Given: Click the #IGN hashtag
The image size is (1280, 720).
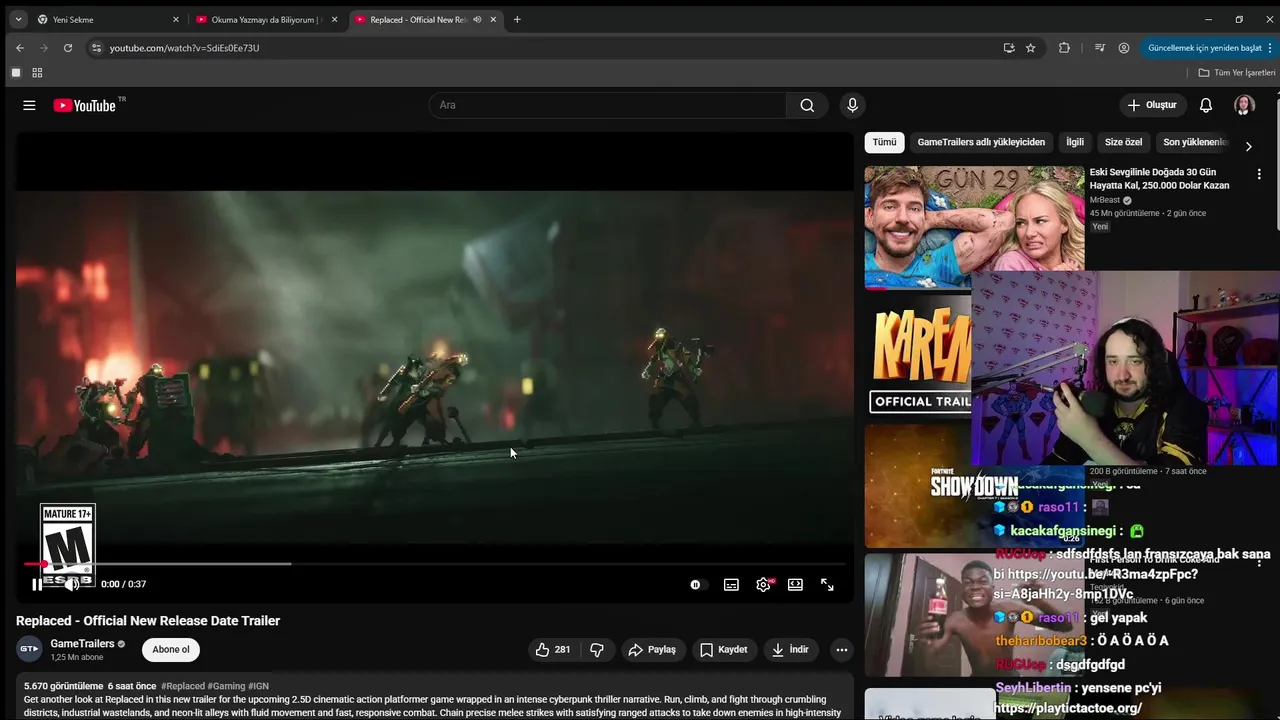Looking at the screenshot, I should [x=259, y=686].
